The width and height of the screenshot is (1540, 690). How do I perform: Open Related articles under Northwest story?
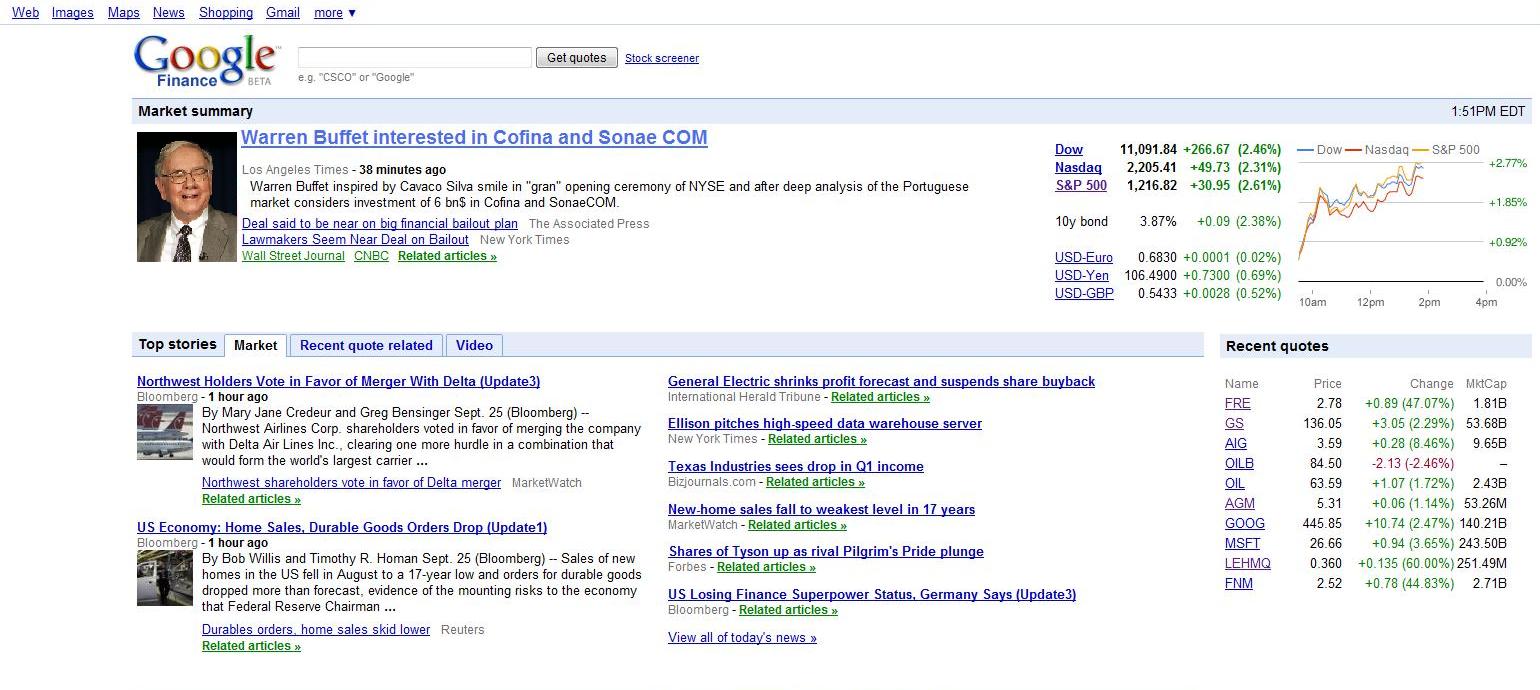coord(251,499)
